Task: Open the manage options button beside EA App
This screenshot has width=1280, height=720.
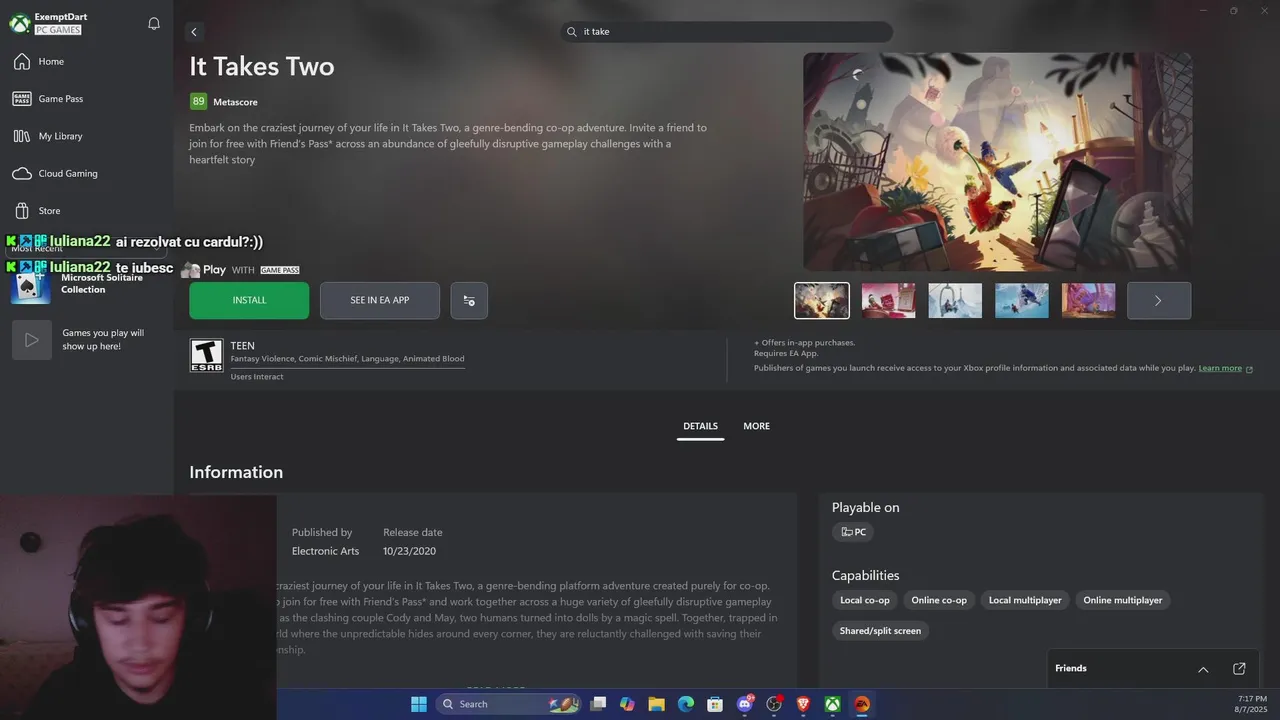Action: [x=469, y=300]
